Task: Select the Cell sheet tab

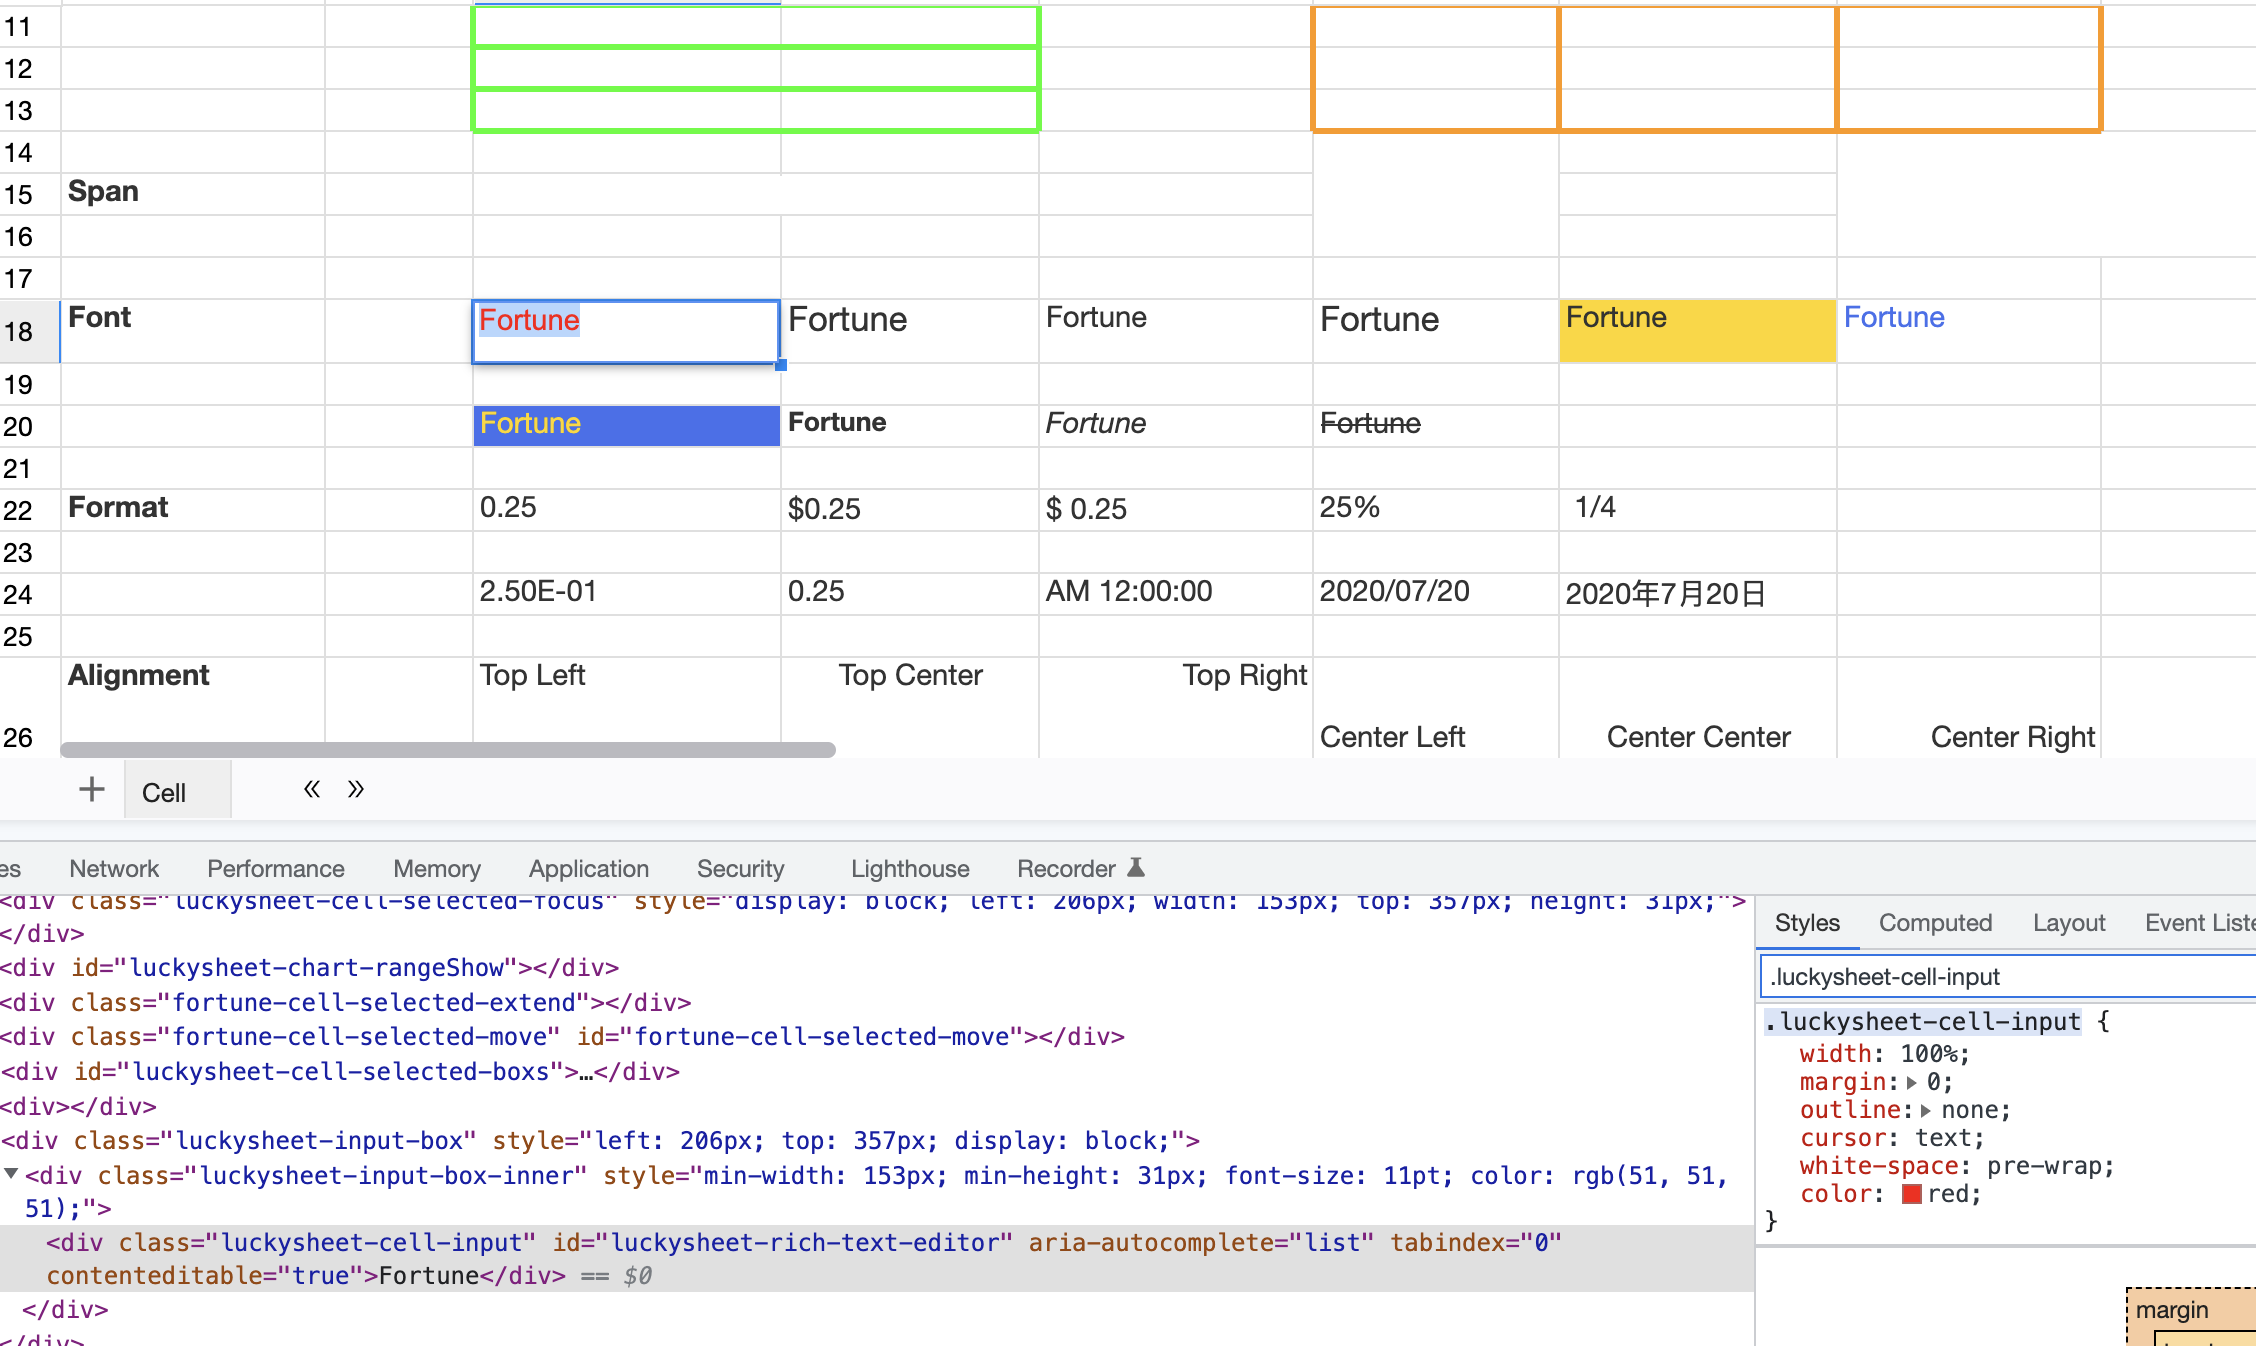Action: 176,789
